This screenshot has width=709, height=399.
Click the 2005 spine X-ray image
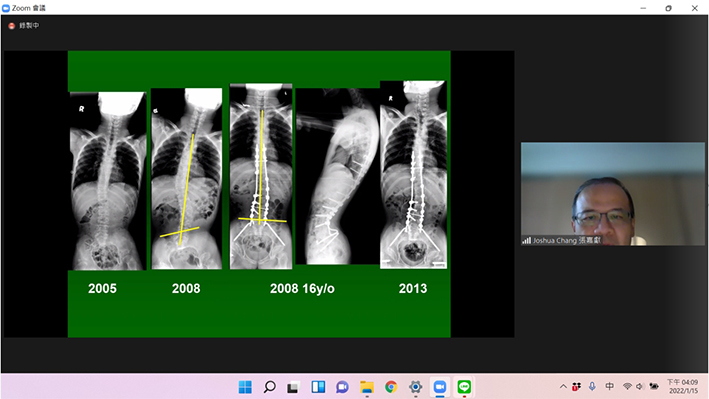pos(108,181)
